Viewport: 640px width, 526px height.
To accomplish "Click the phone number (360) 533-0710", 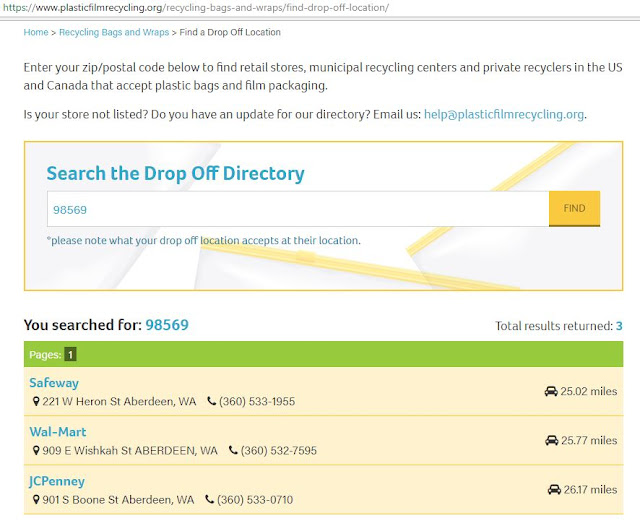I will tap(255, 499).
